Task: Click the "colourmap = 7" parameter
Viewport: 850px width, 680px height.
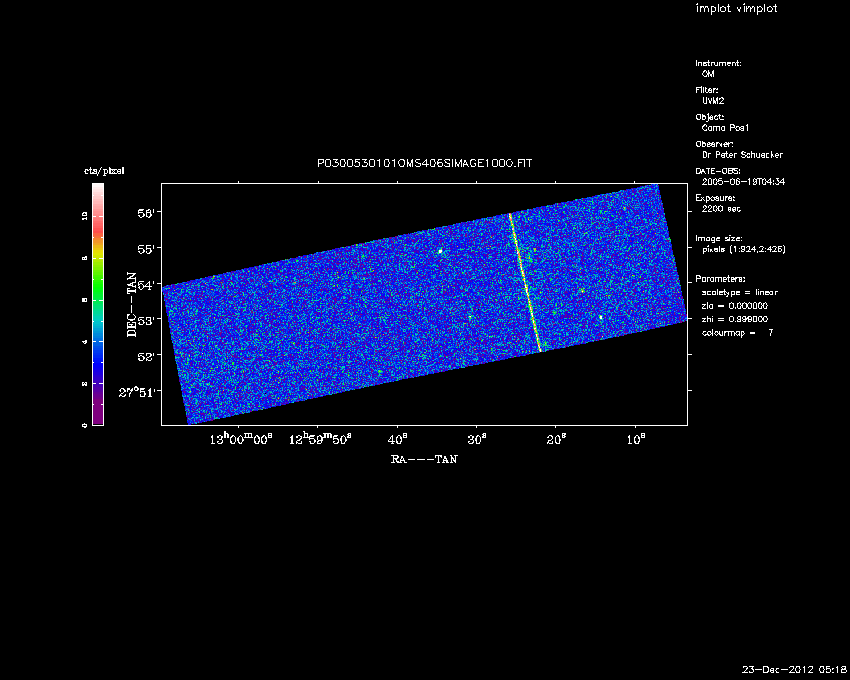Action: click(x=738, y=331)
